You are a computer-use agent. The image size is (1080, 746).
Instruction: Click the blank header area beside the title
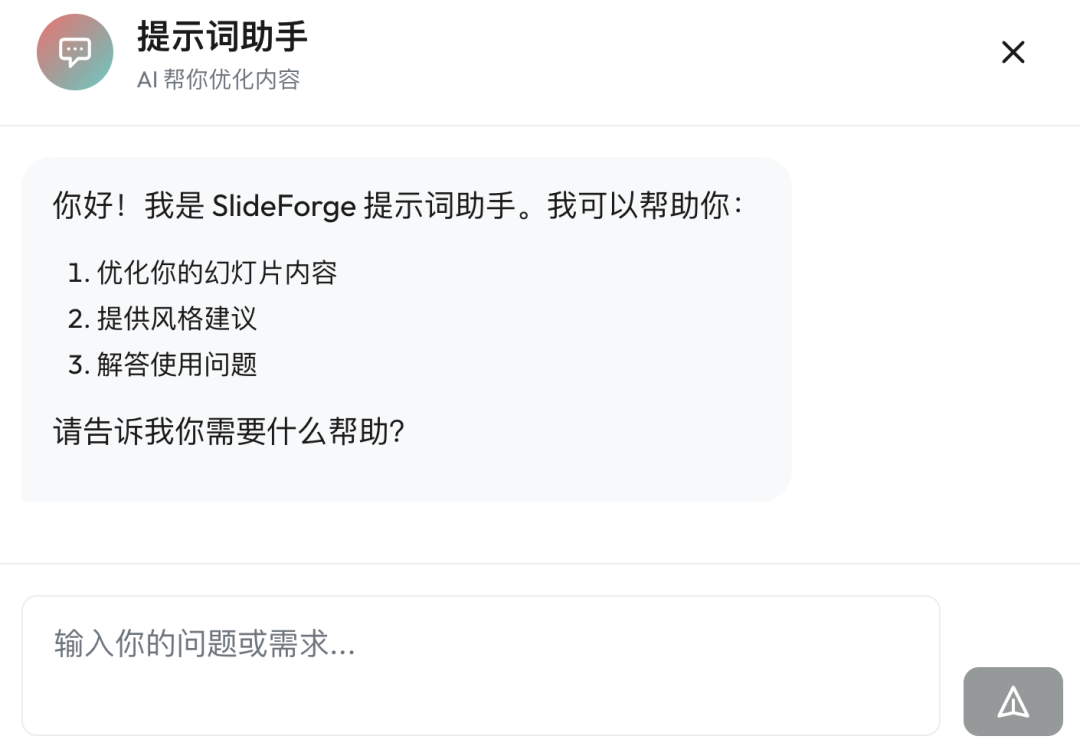point(650,55)
